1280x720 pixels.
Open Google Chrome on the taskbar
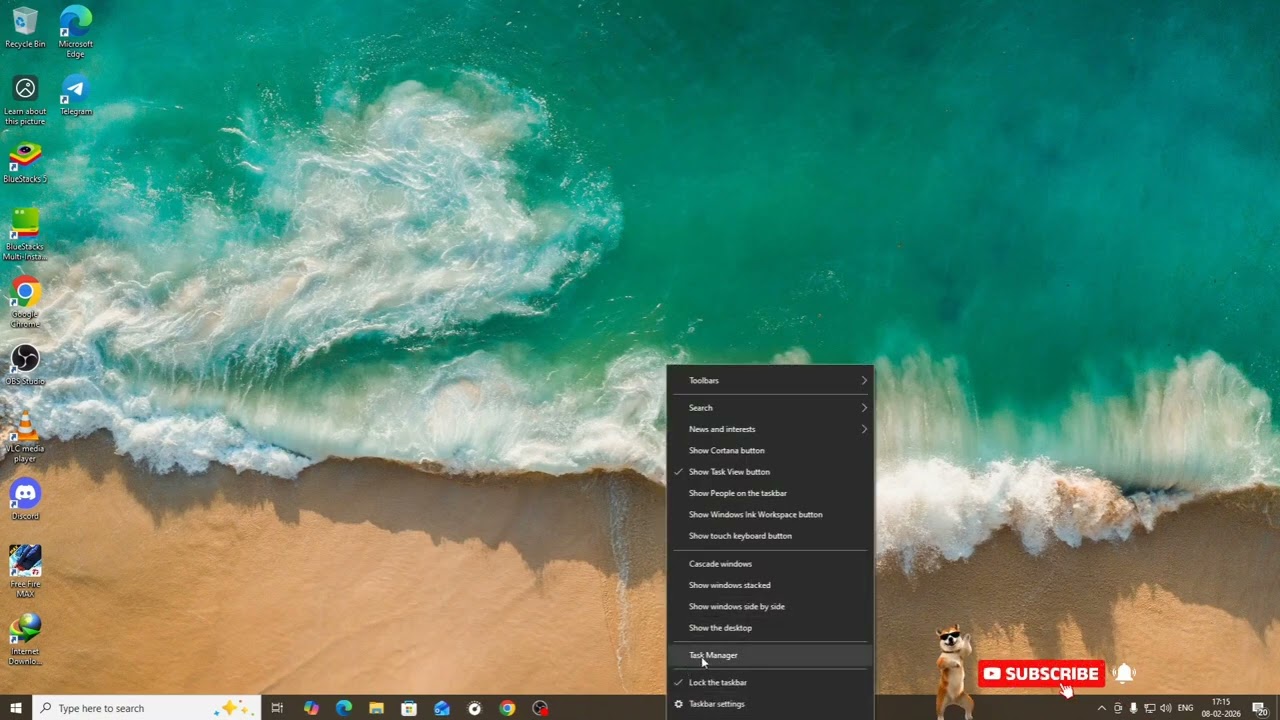pos(507,708)
